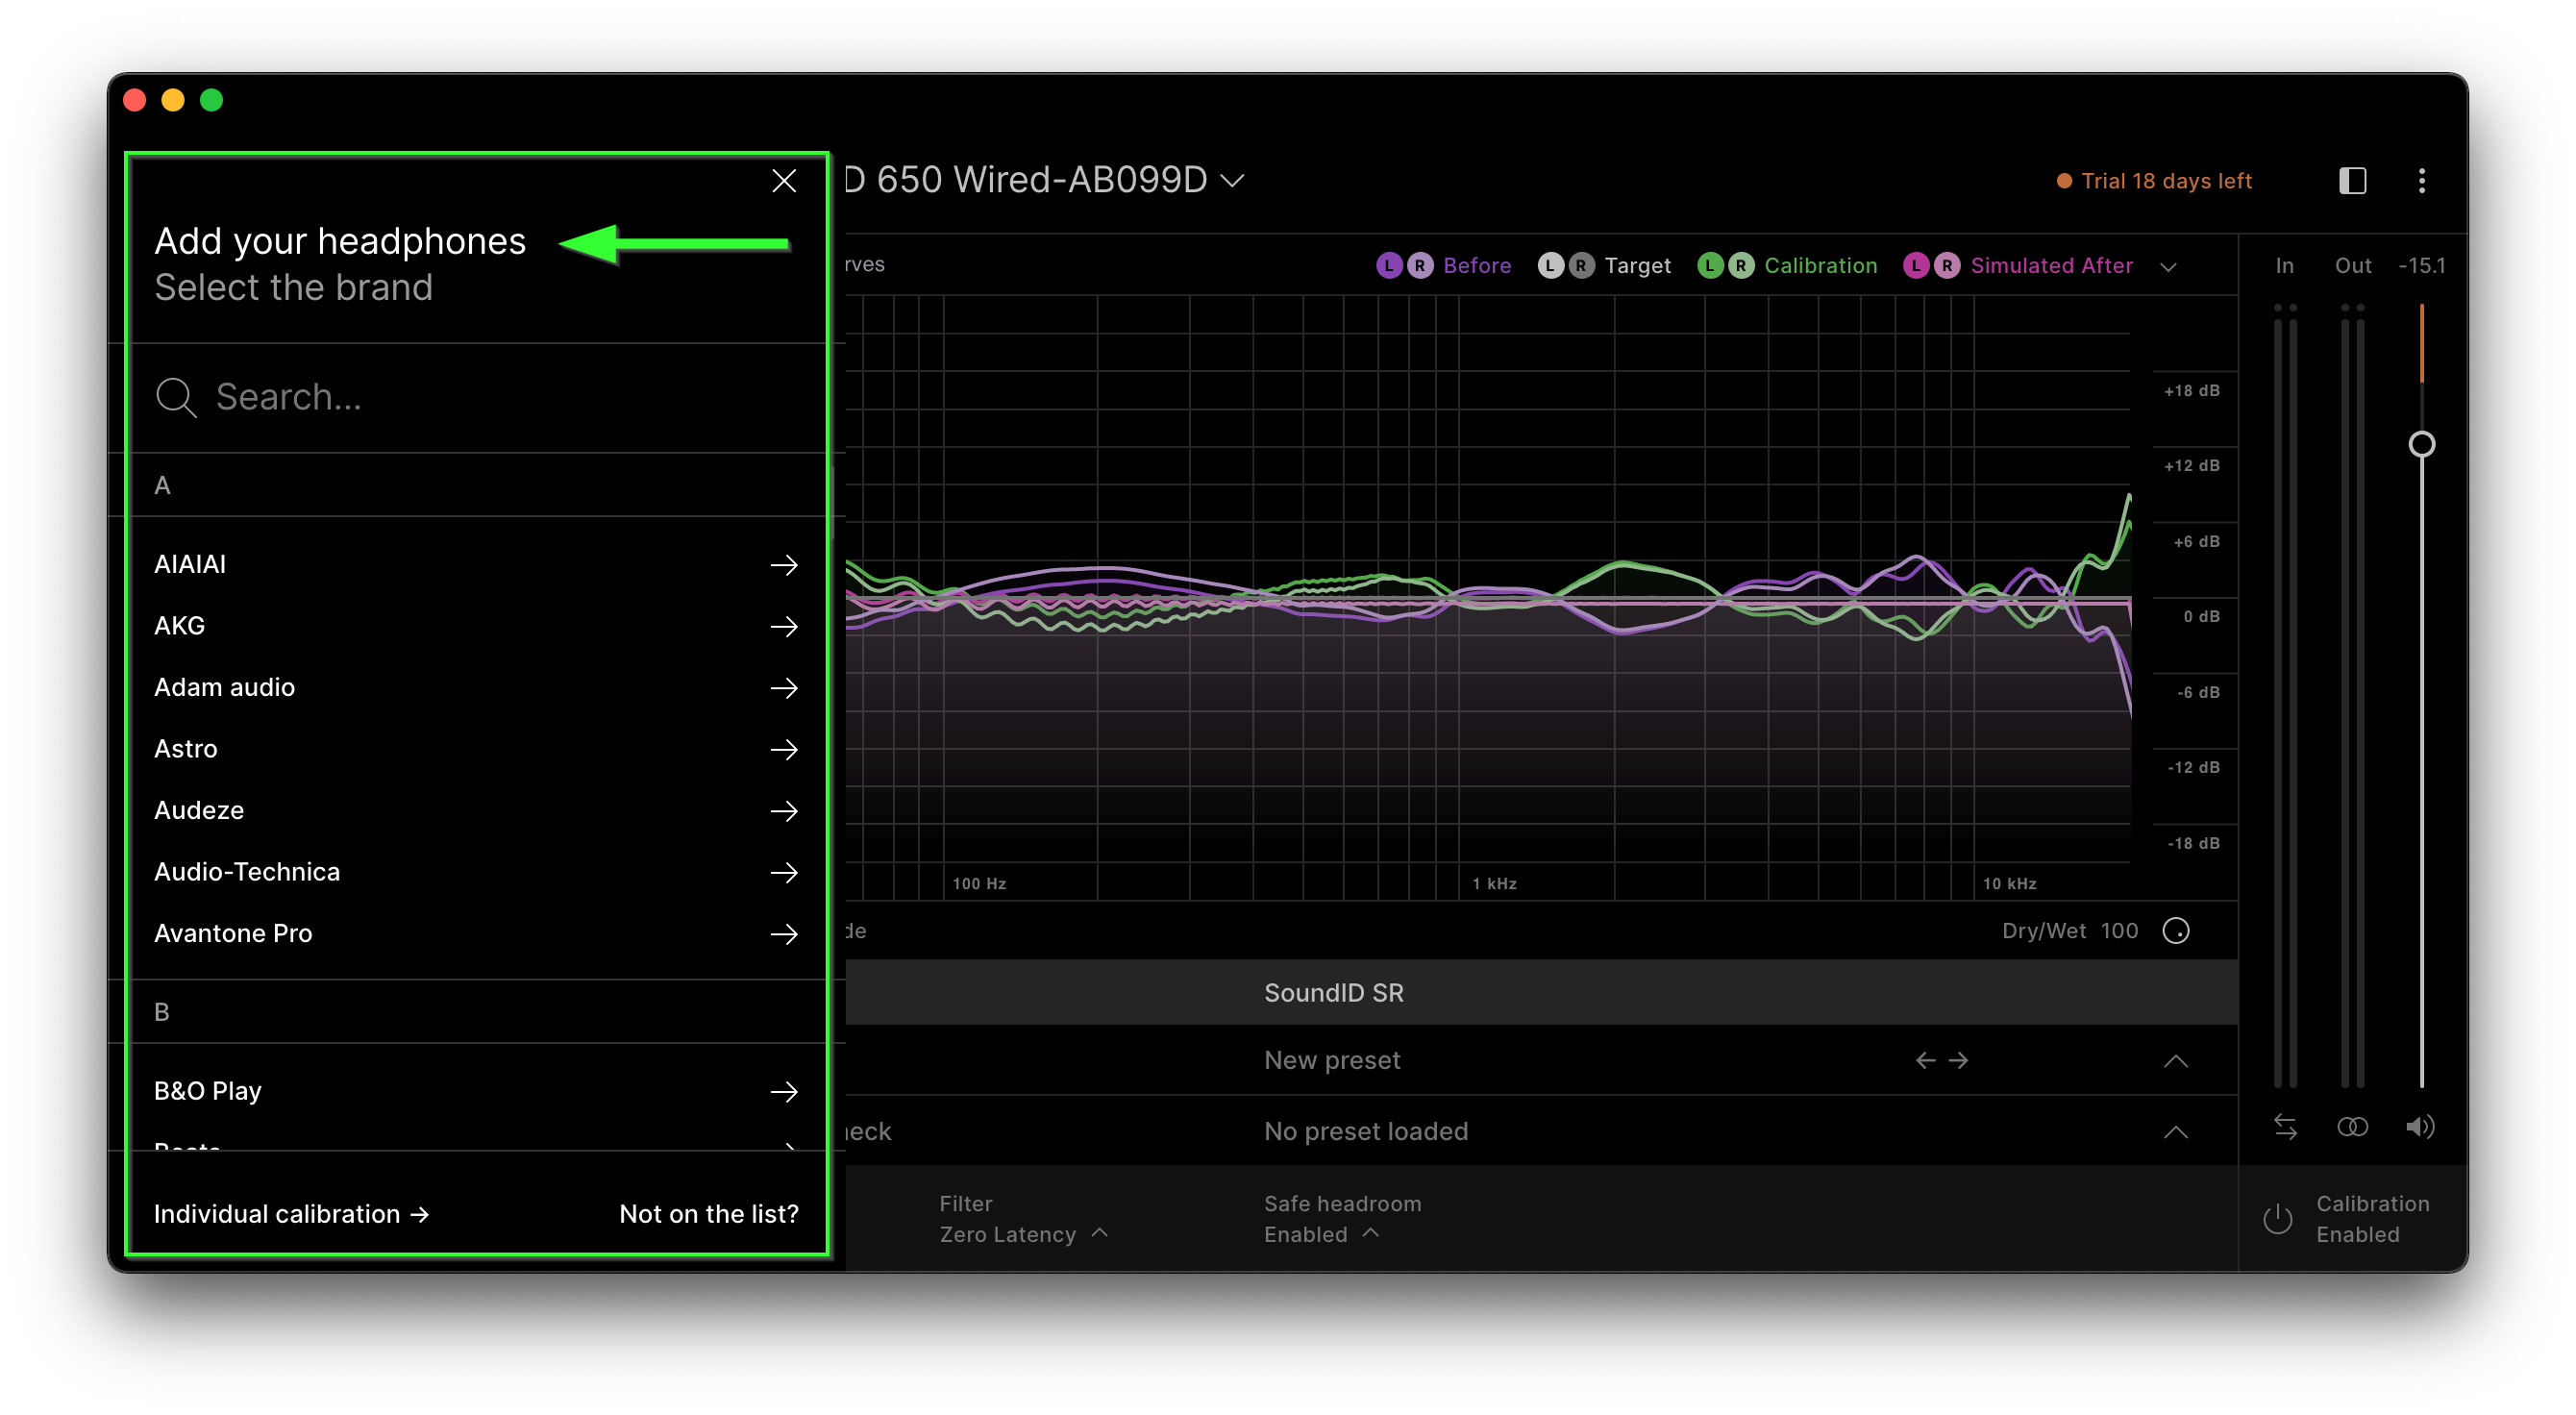
Task: Open Individual calibration link
Action: [x=292, y=1214]
